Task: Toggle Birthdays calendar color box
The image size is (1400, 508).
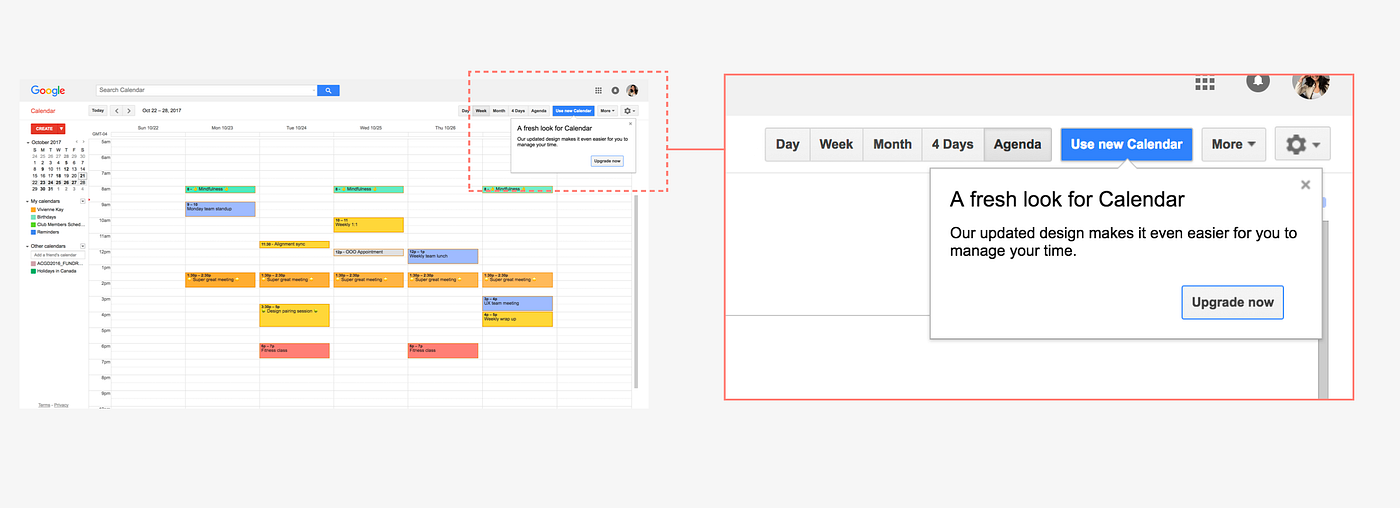Action: (x=33, y=217)
